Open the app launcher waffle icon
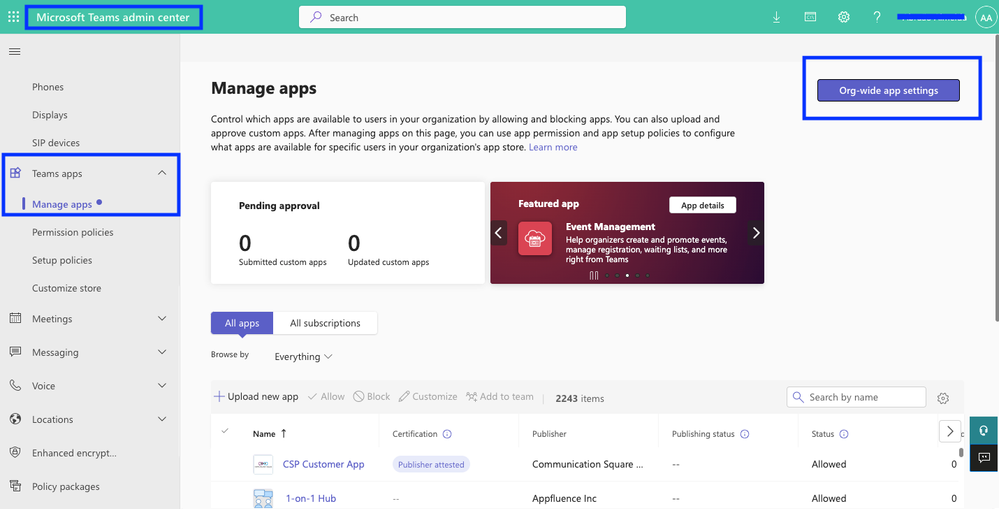 click(13, 17)
